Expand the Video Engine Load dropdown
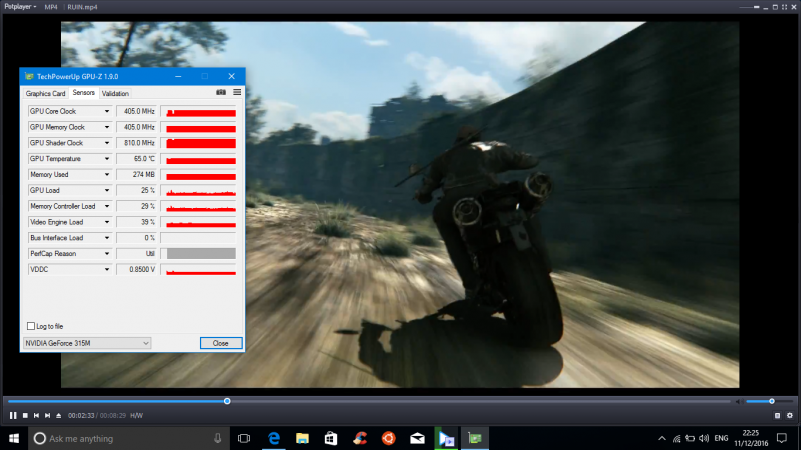This screenshot has width=801, height=450. 107,222
